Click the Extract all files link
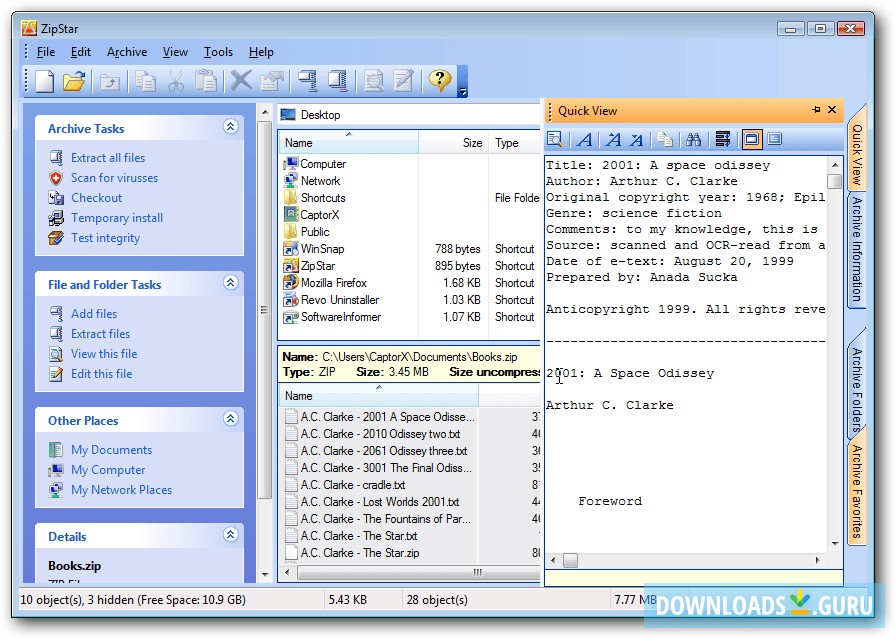 click(x=108, y=157)
